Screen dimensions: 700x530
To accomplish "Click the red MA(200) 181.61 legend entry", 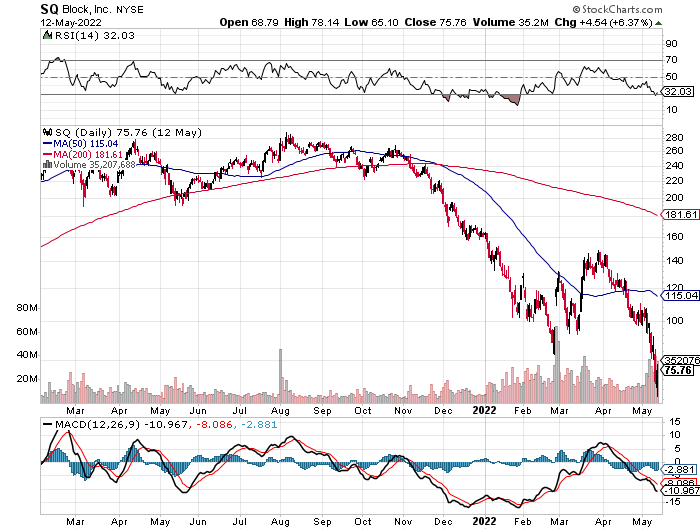I will coord(83,154).
